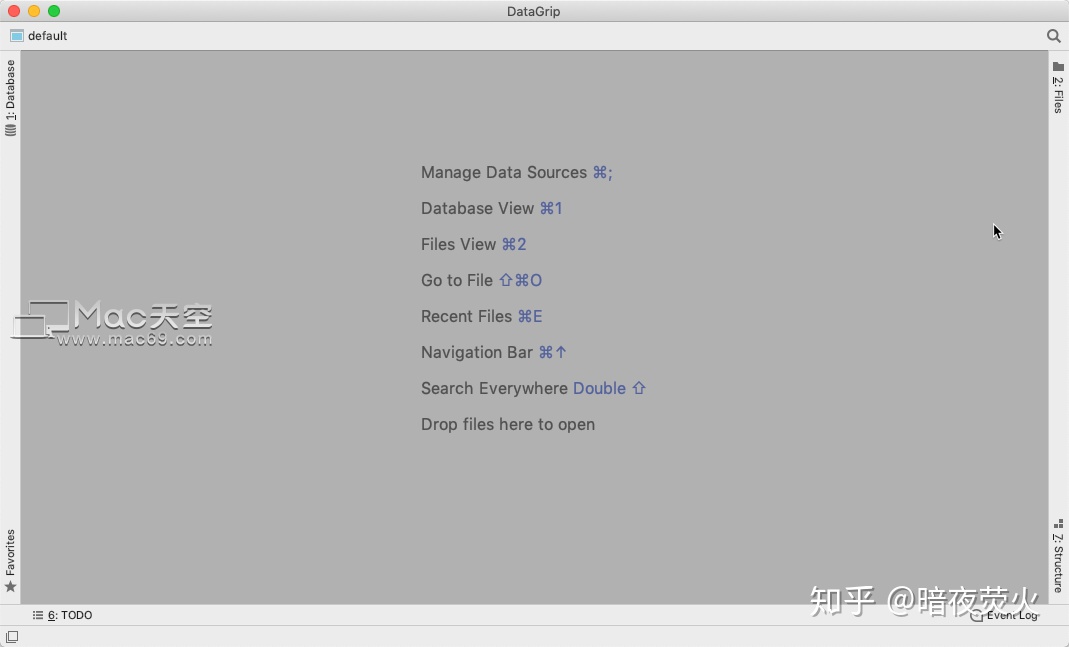This screenshot has height=647, width=1069.
Task: Maximize the DataGrip window with green button
Action: [x=54, y=11]
